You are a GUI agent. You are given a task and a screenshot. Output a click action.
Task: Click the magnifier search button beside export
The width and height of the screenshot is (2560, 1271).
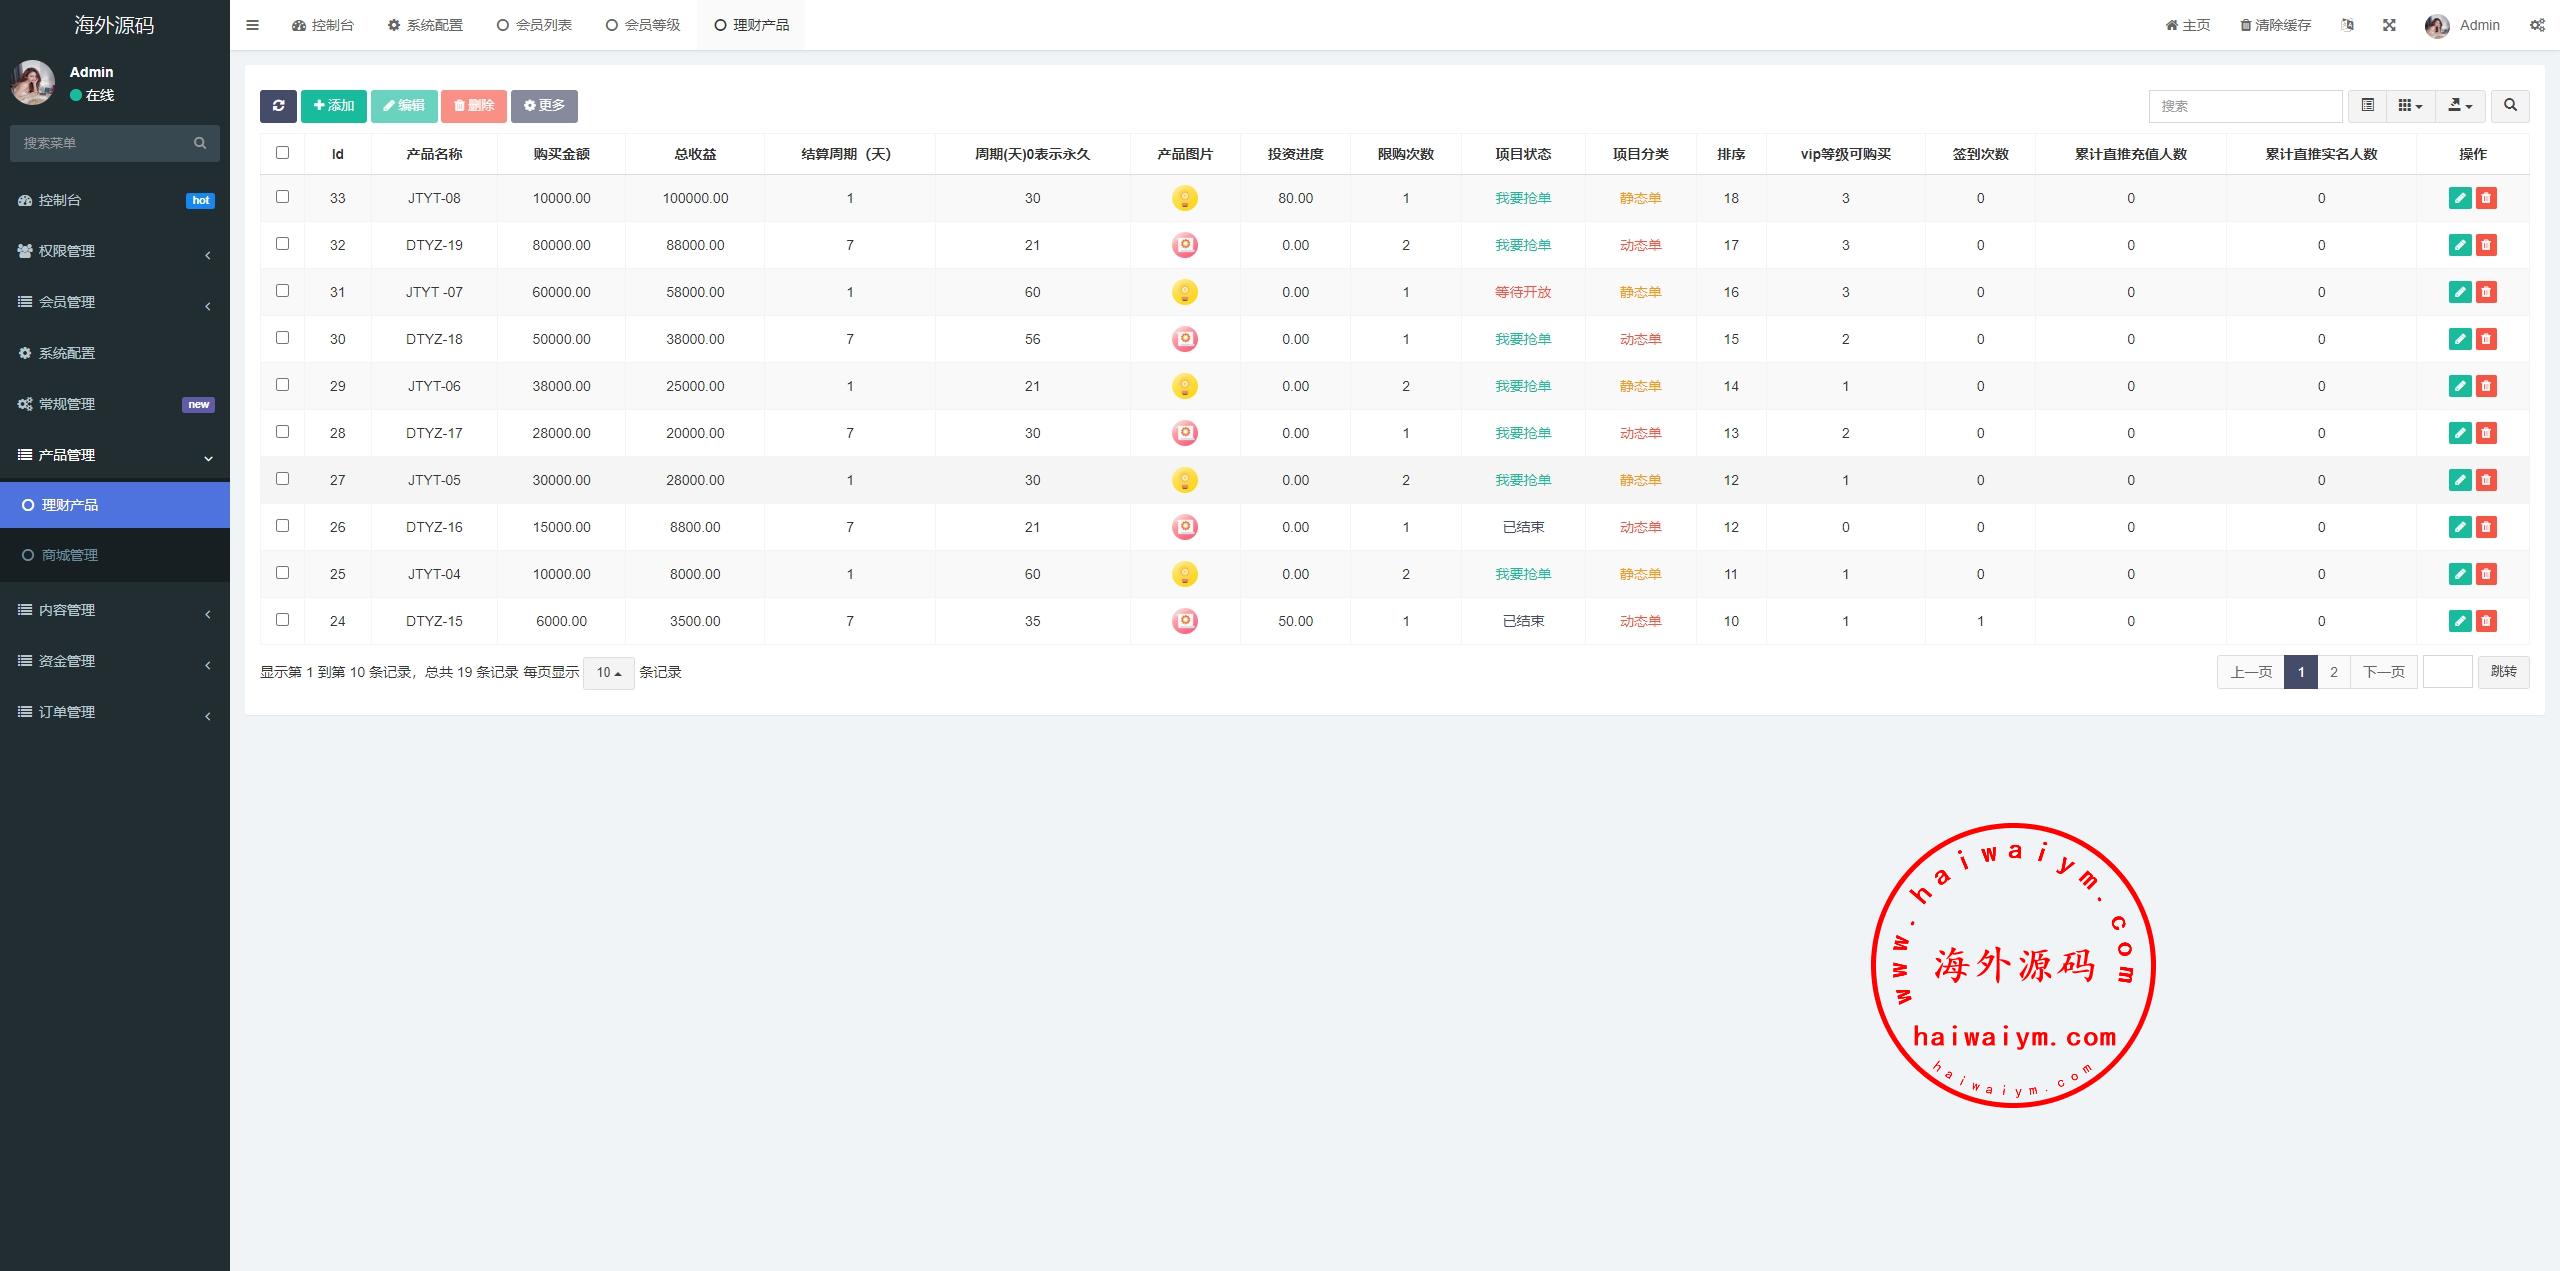pyautogui.click(x=2510, y=106)
